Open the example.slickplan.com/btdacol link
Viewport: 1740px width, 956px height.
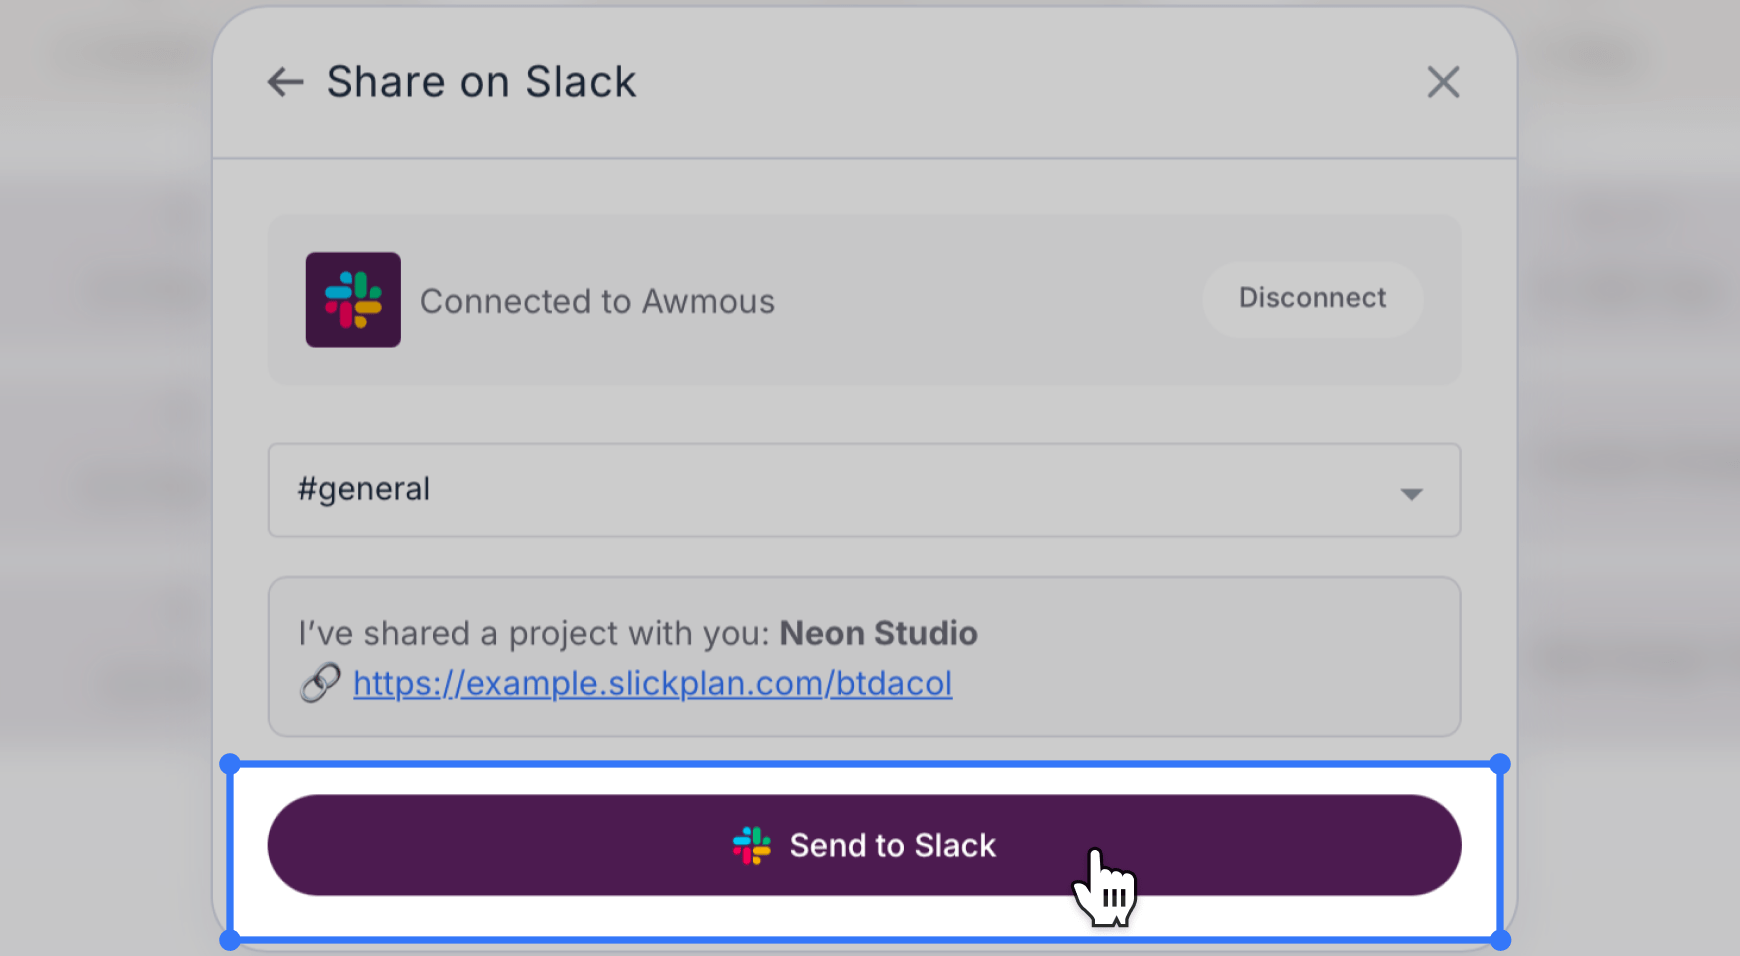pyautogui.click(x=651, y=683)
